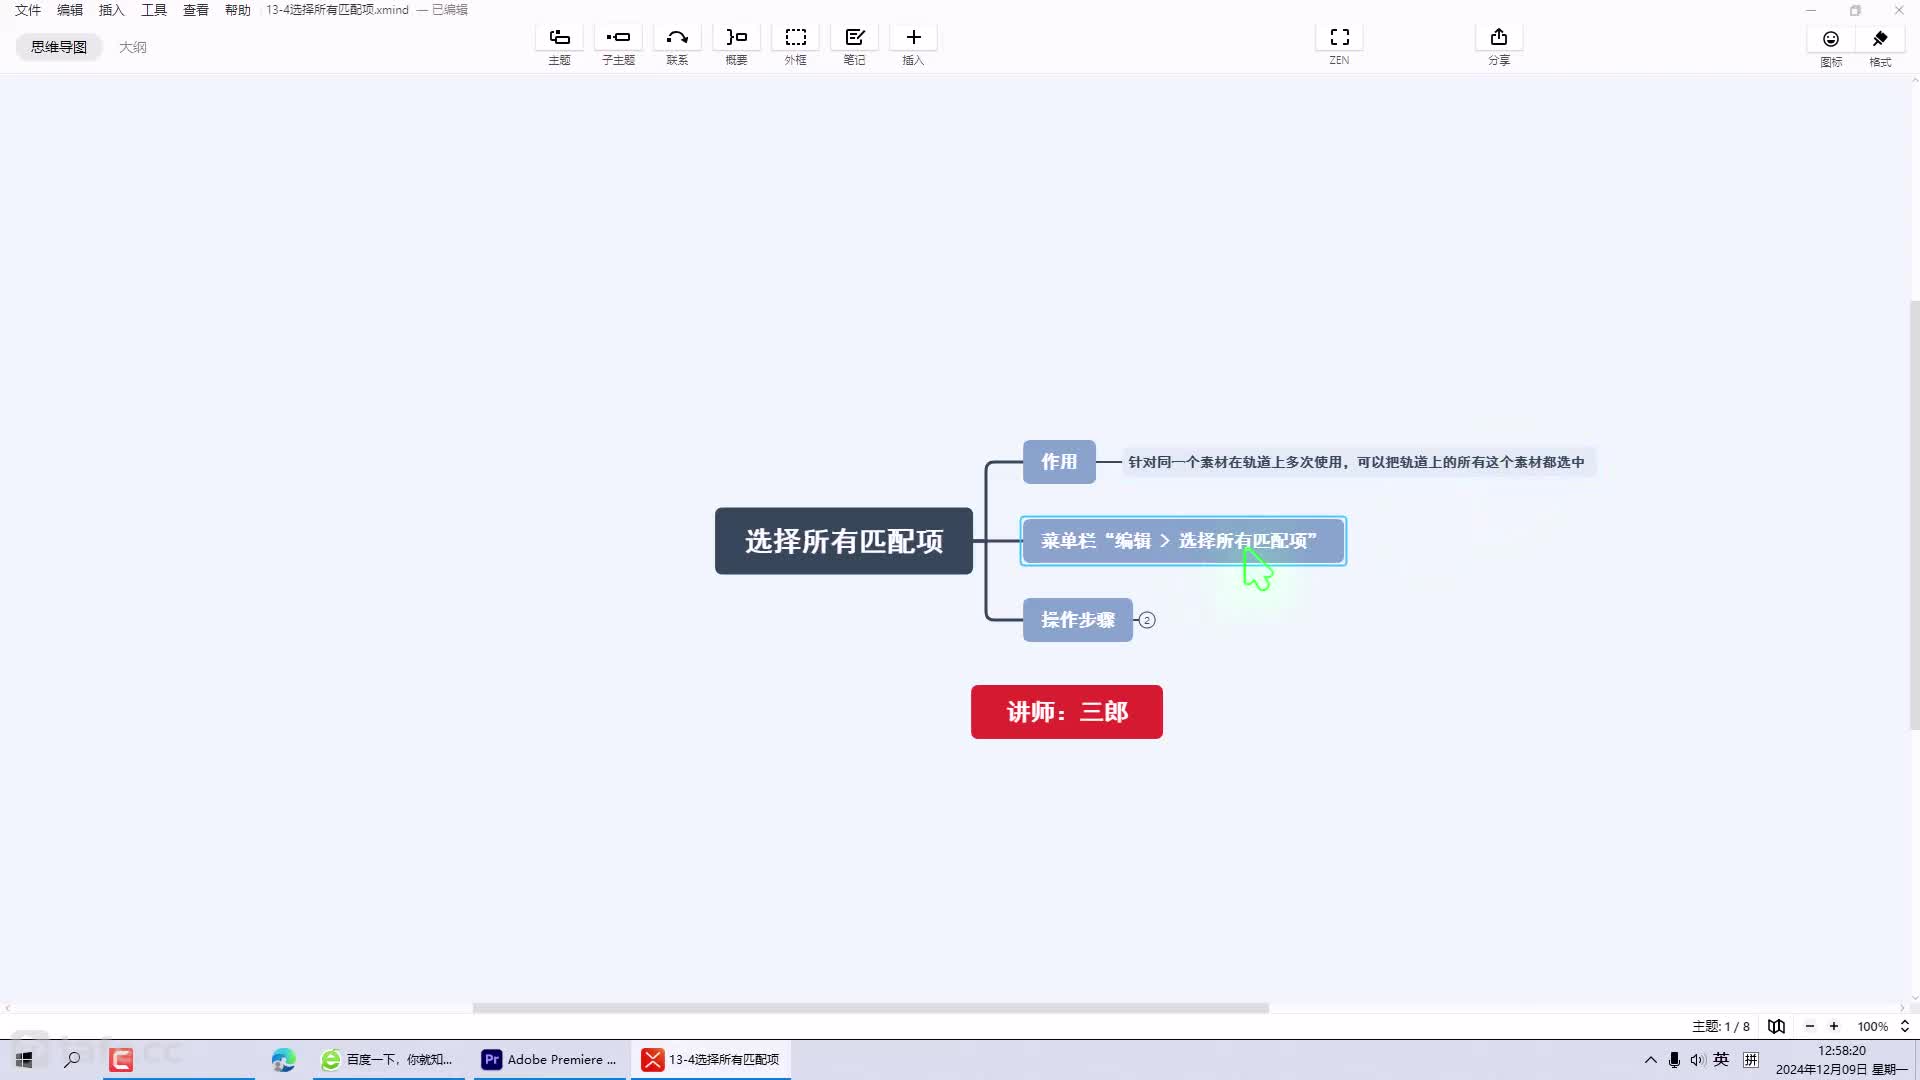Switch to XMind 13-4选择所有匹配项 taskbar window
Screen dimensions: 1920x1080
[x=711, y=1059]
